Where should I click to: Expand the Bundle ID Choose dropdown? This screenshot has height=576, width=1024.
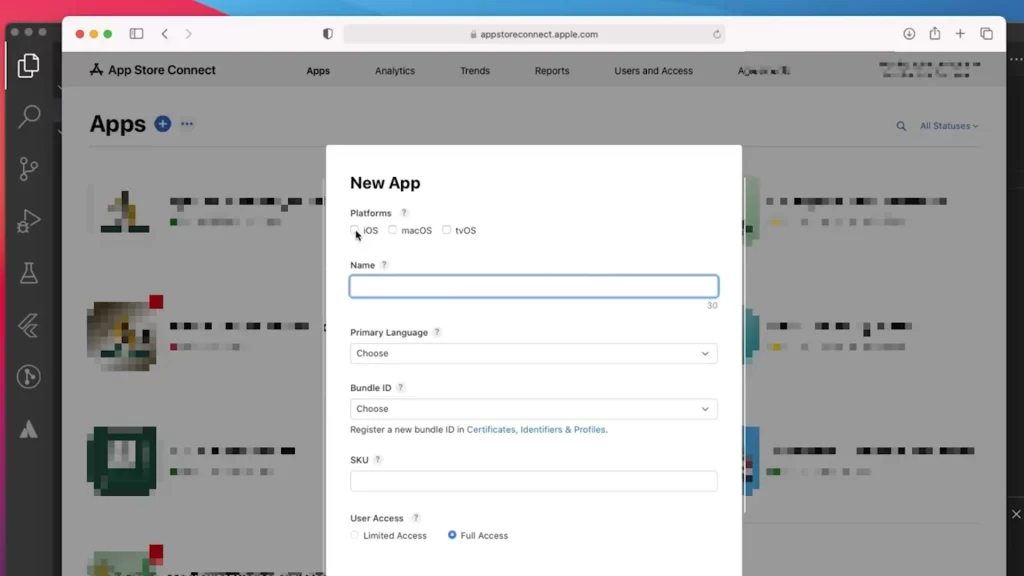pyautogui.click(x=533, y=408)
